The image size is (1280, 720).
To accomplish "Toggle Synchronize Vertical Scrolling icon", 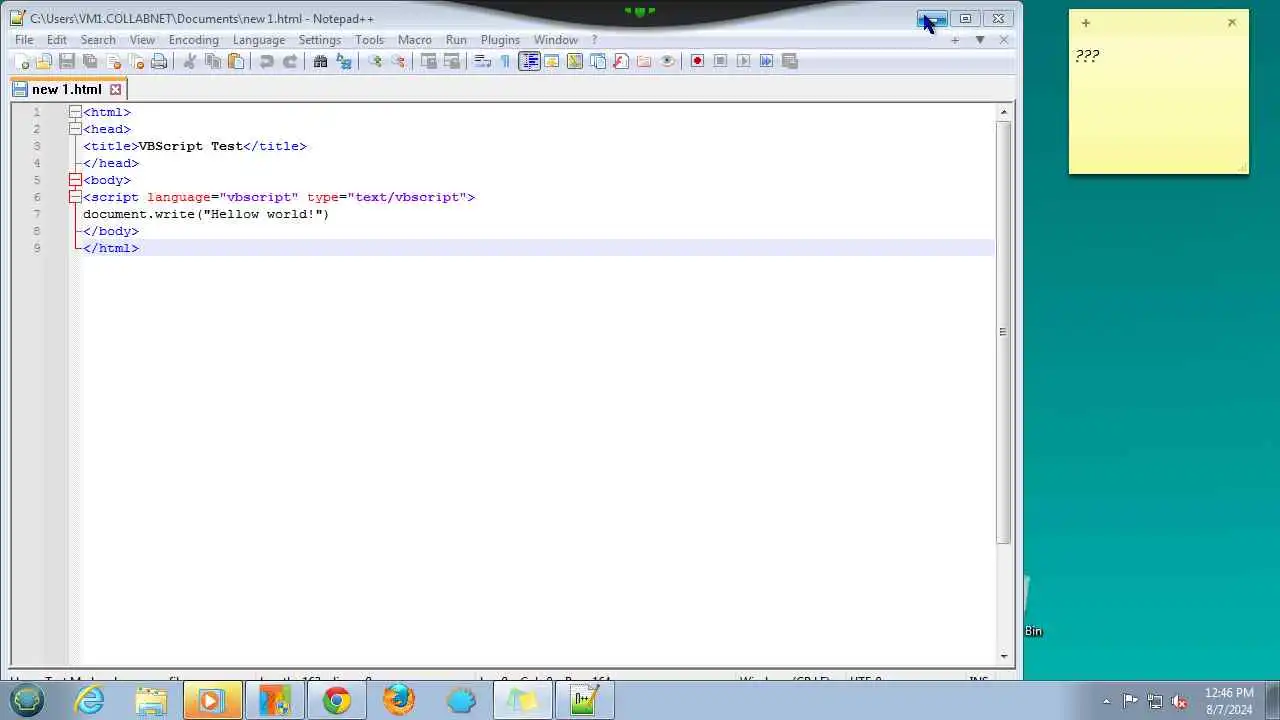I will pos(429,61).
